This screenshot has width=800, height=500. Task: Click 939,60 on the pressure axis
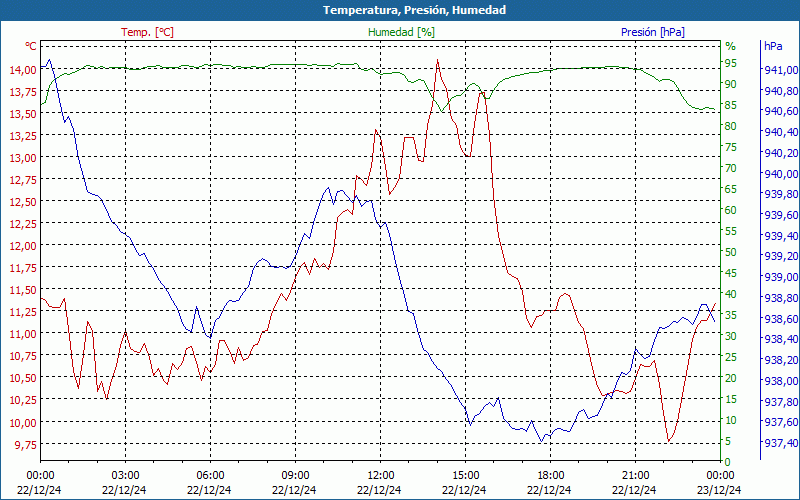[x=780, y=215]
